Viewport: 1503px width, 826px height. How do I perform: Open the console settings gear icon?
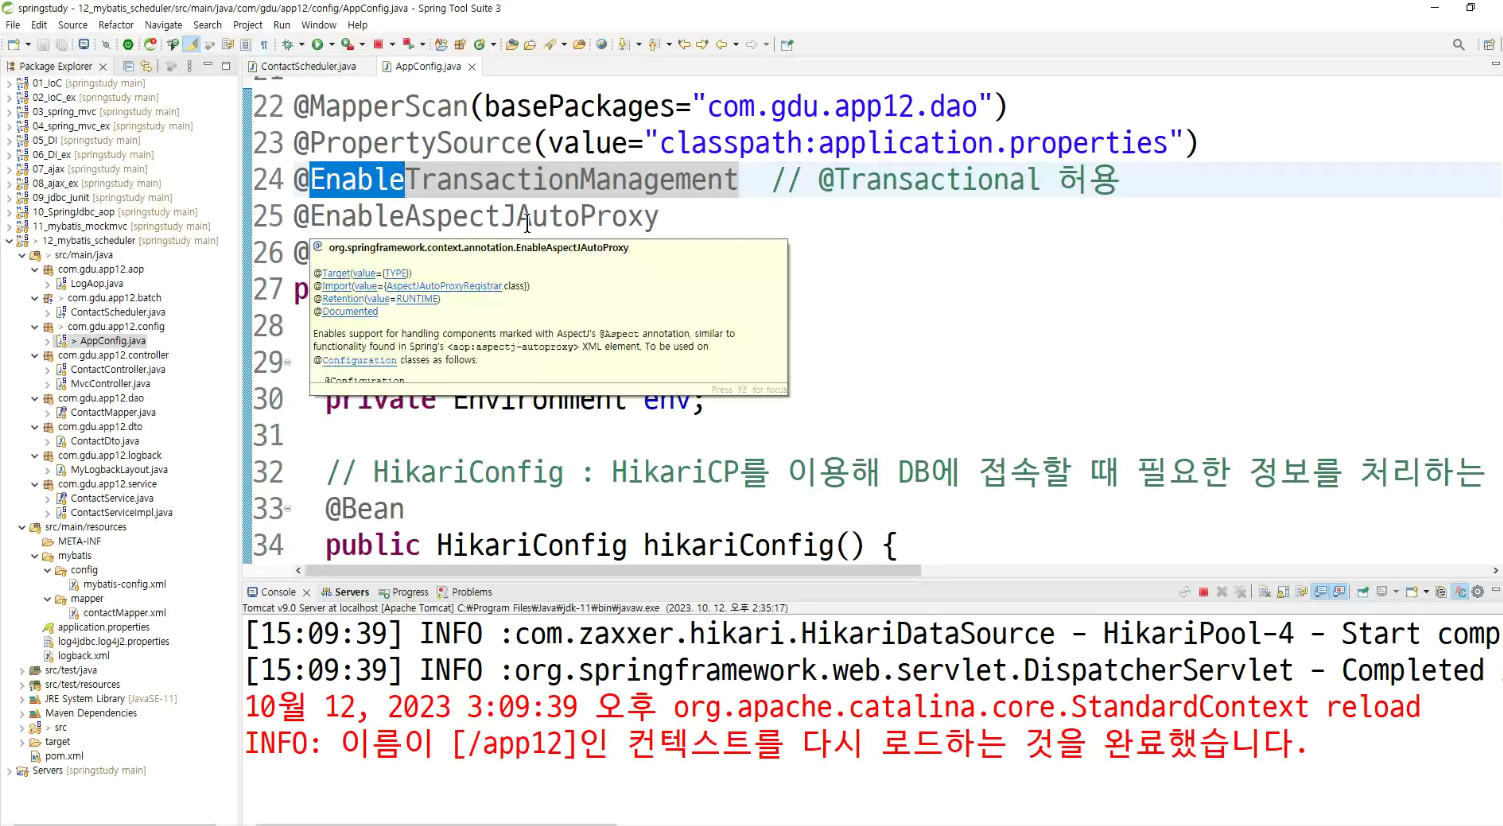click(x=1478, y=592)
